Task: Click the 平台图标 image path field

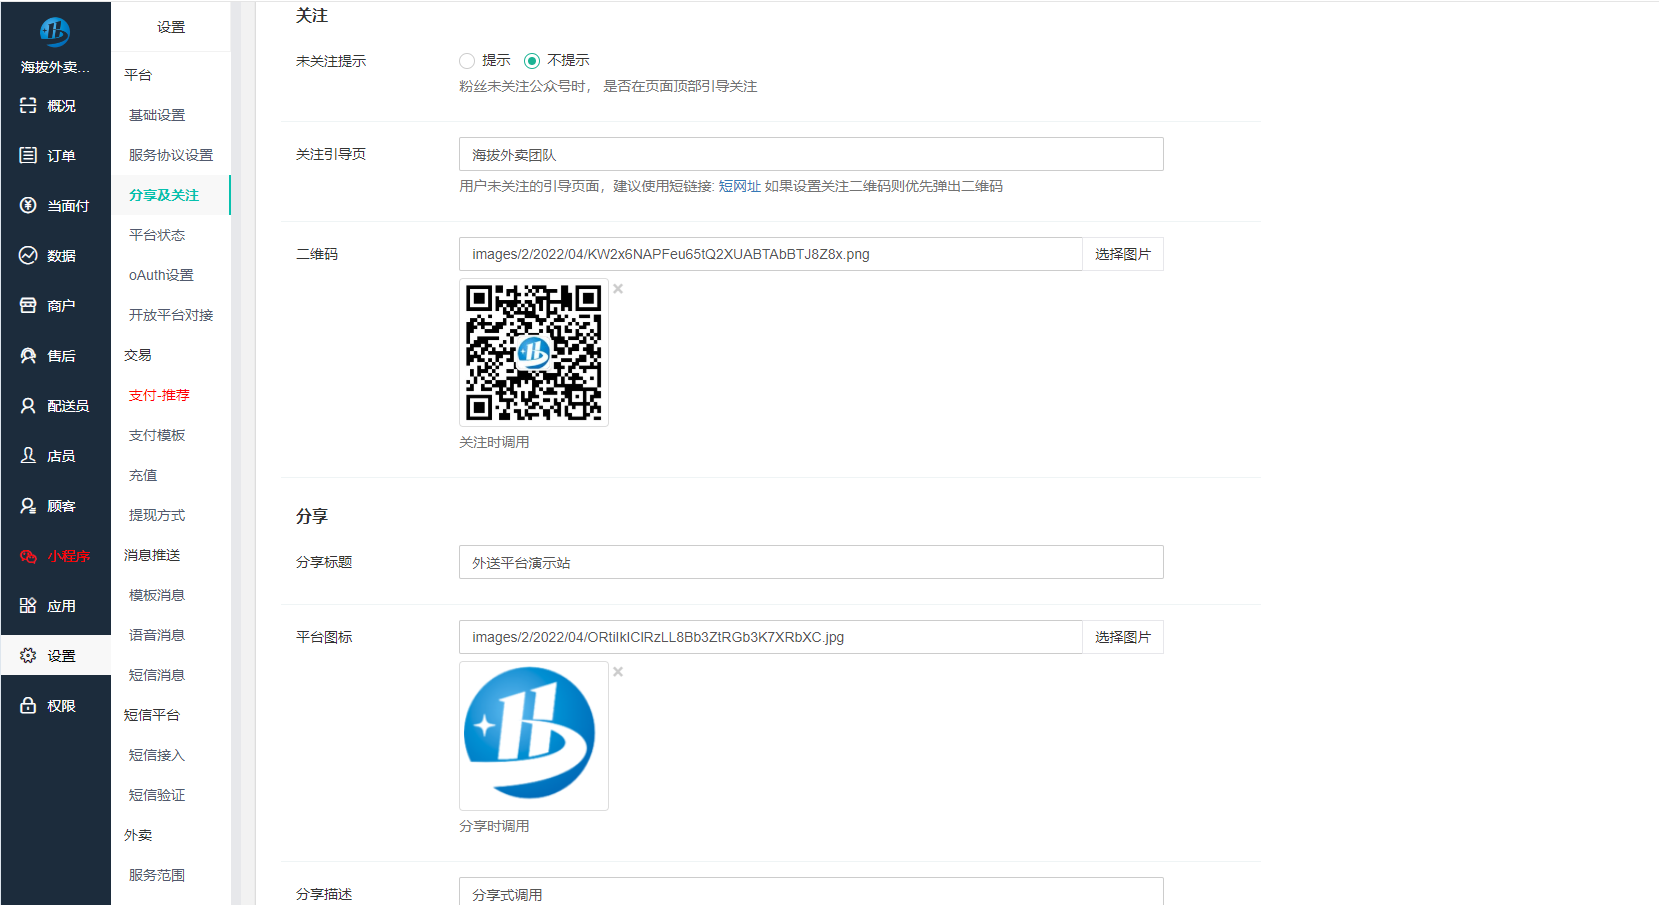Action: (771, 637)
